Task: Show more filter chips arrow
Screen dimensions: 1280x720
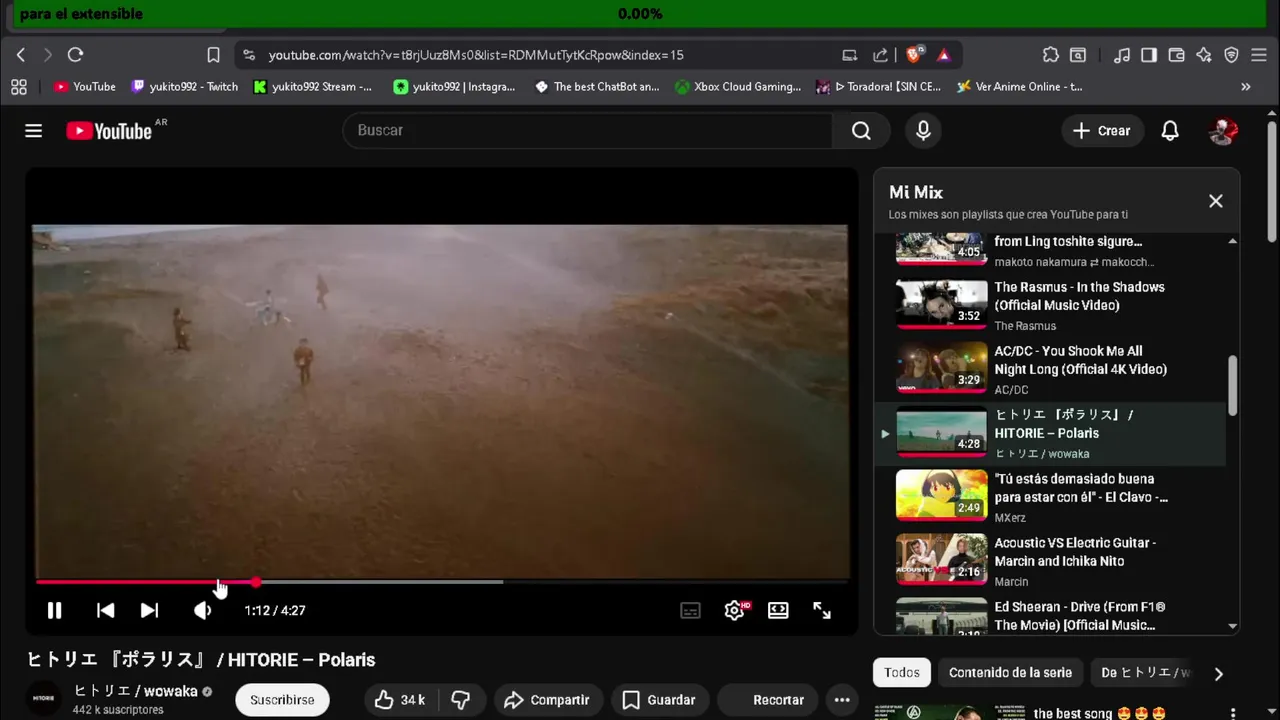Action: tap(1218, 674)
